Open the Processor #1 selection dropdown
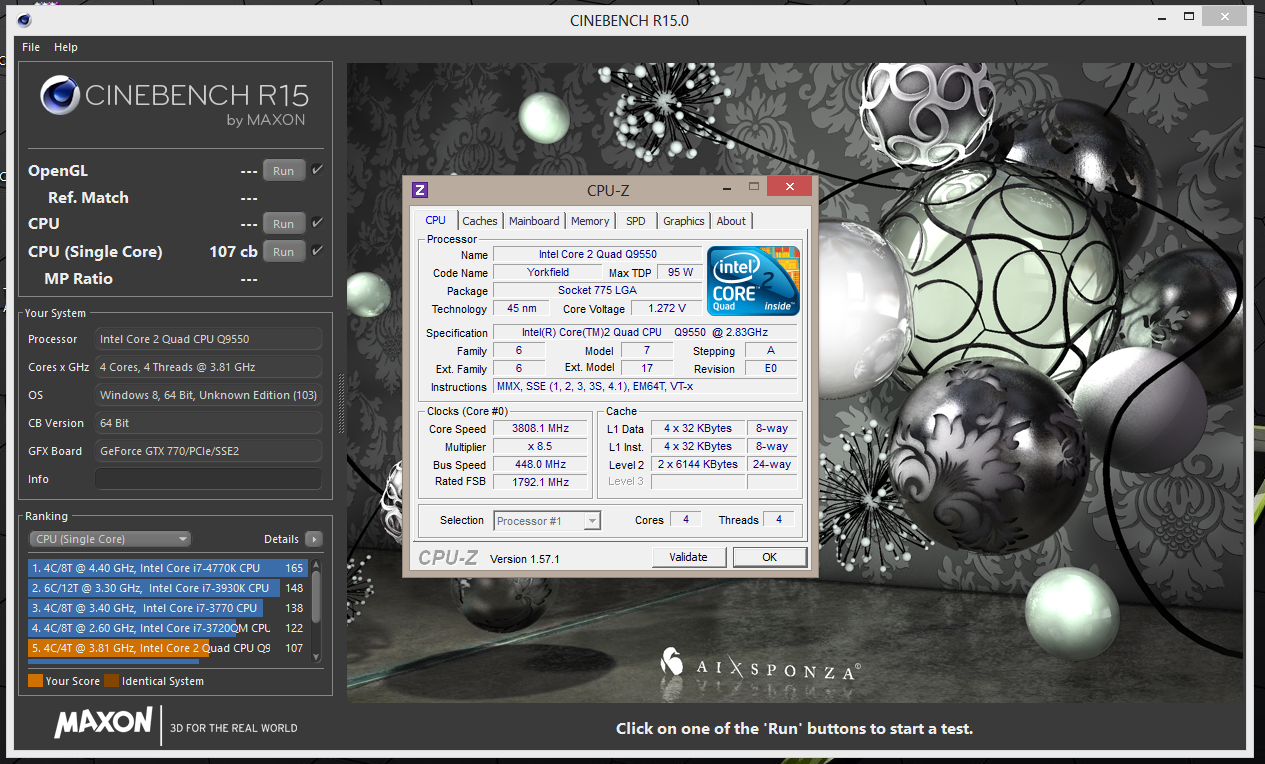 pyautogui.click(x=547, y=520)
